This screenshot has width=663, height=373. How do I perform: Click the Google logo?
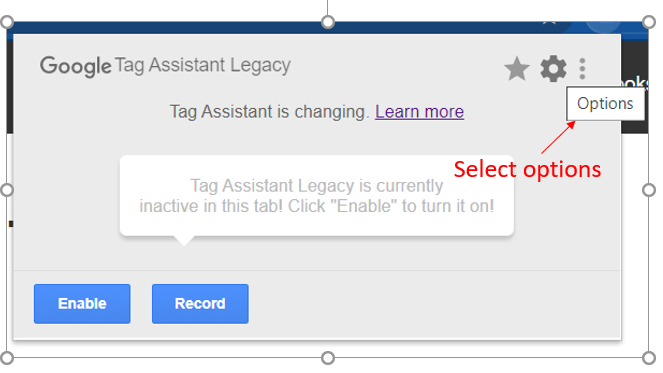coord(76,67)
